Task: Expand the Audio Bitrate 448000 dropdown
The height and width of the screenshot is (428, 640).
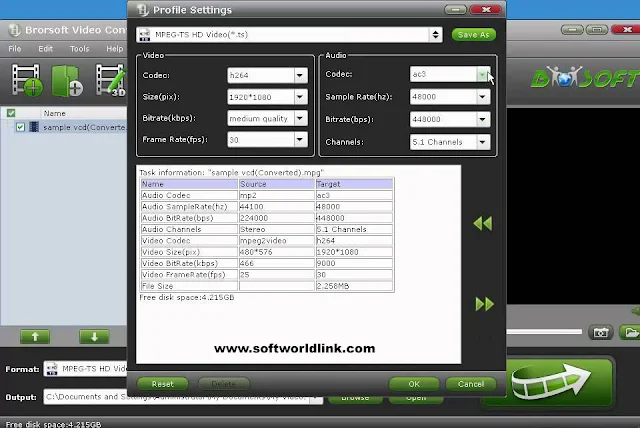Action: click(482, 119)
